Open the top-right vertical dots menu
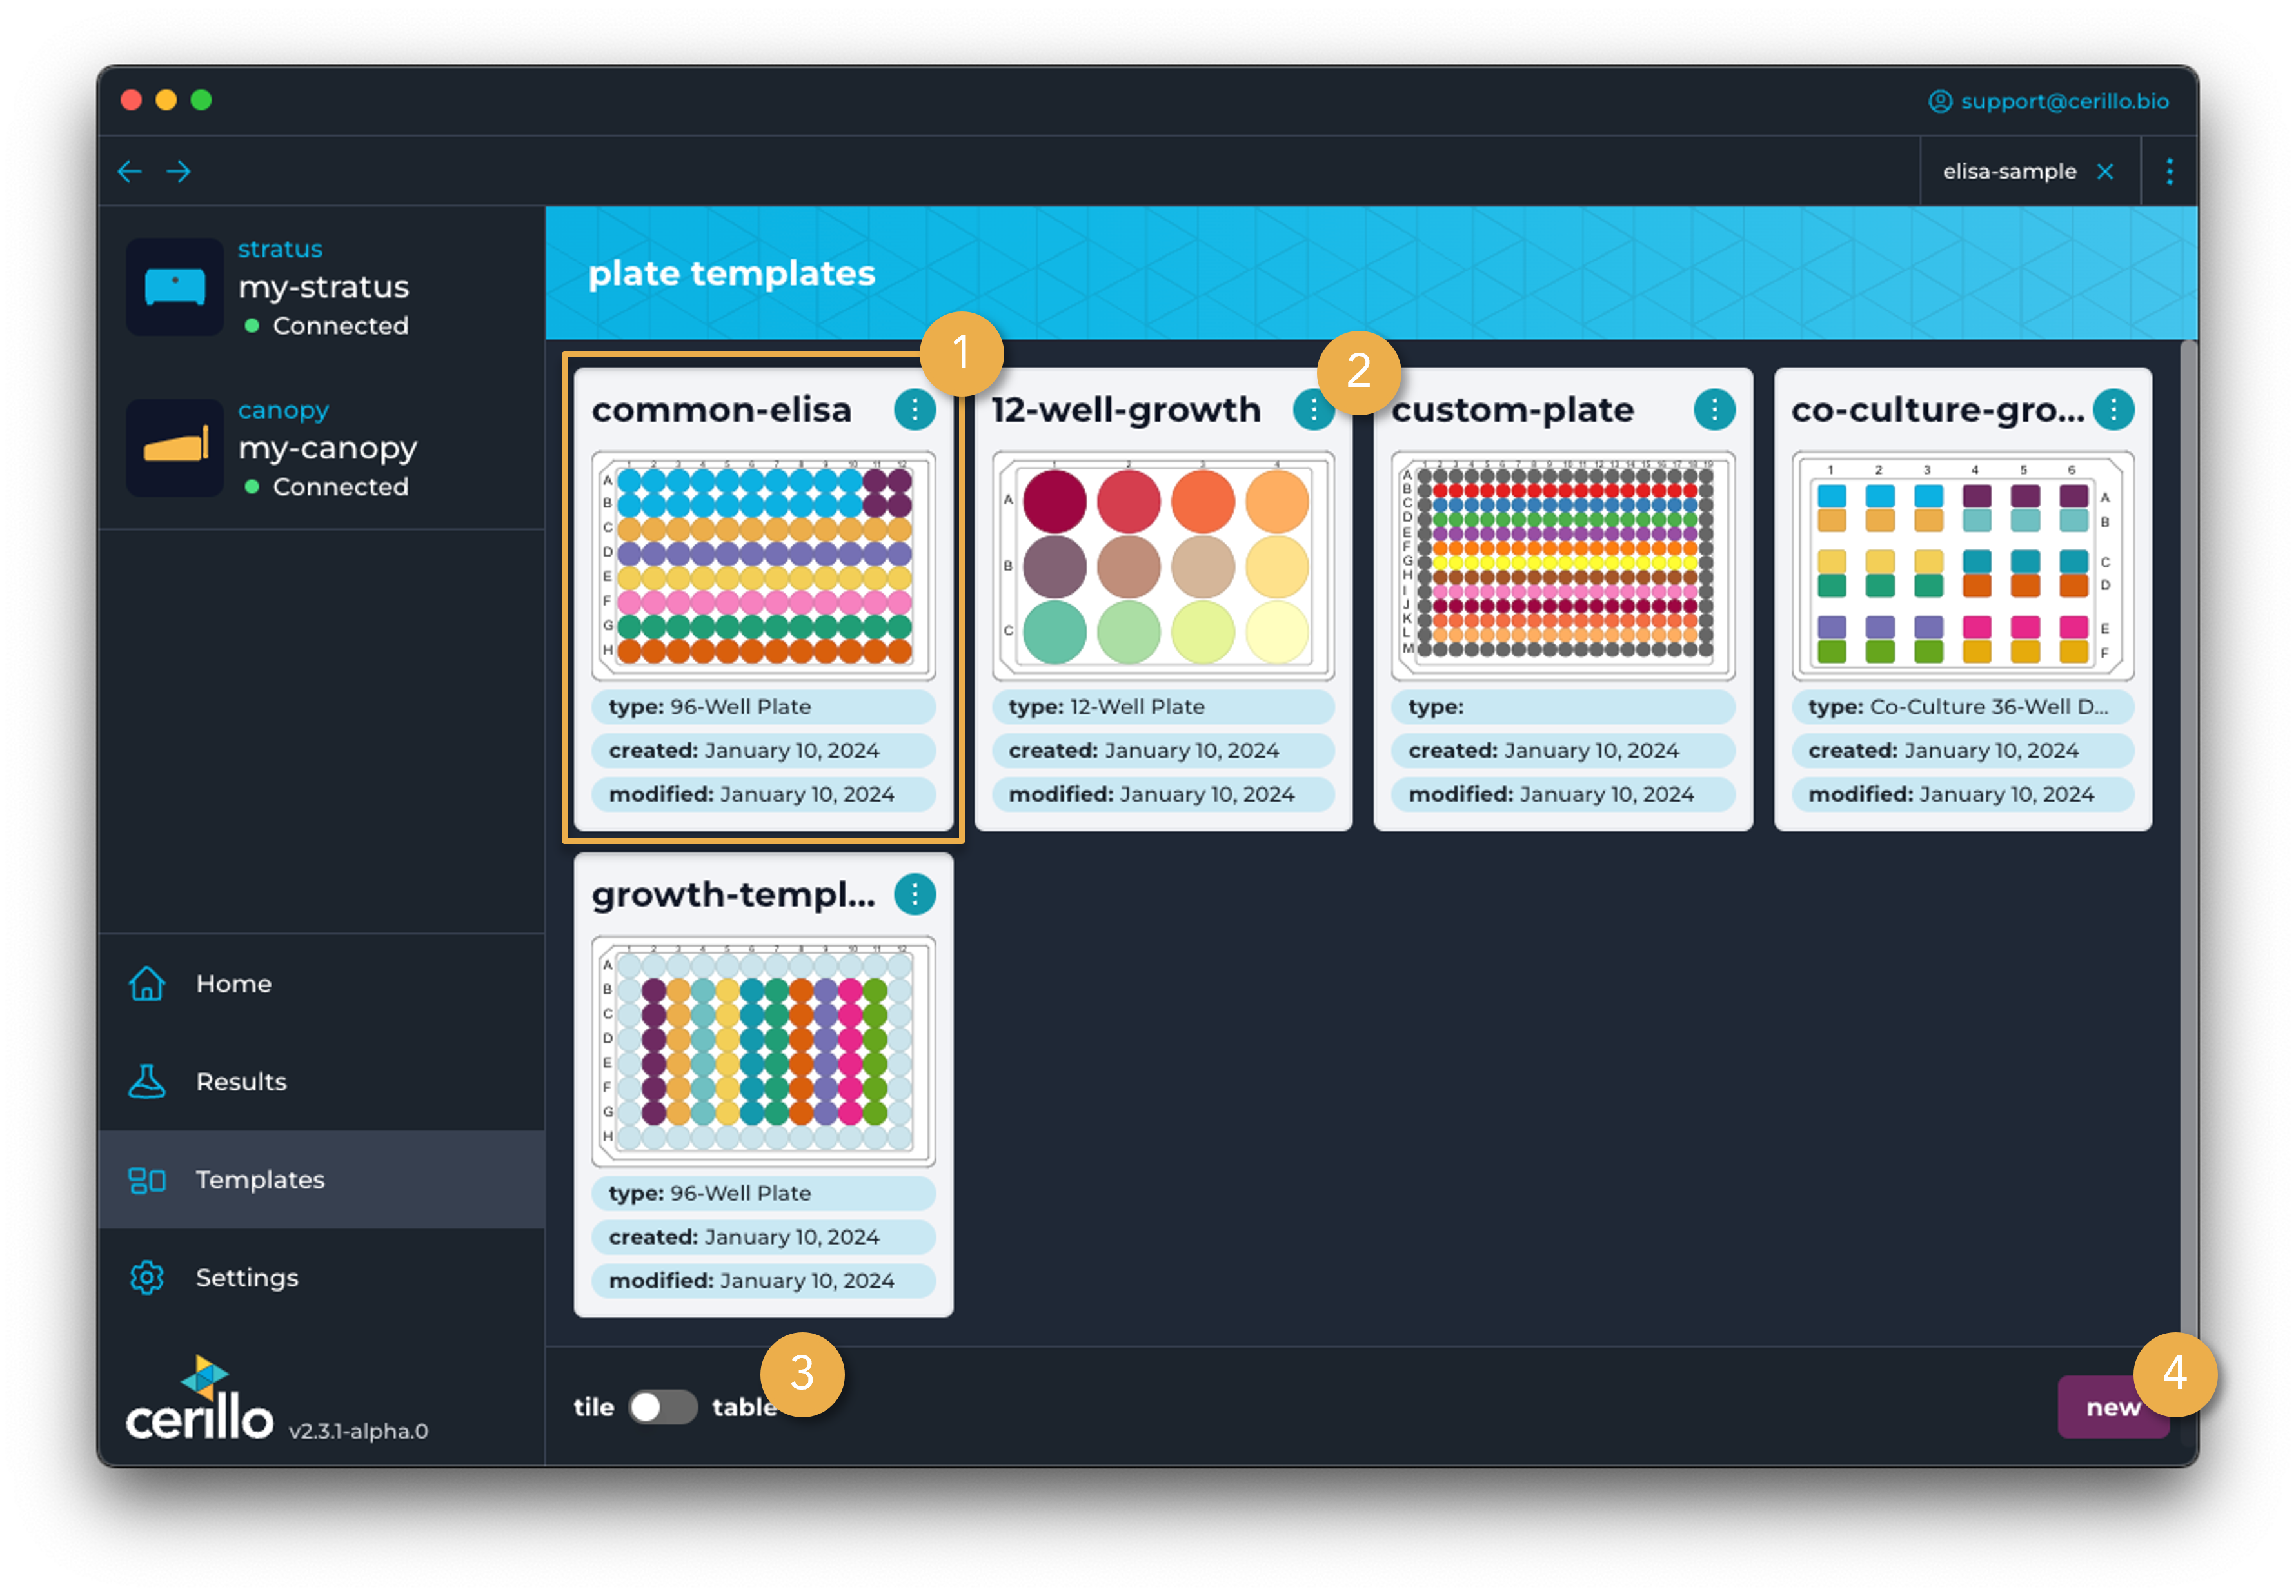Image resolution: width=2296 pixels, height=1596 pixels. point(2169,171)
